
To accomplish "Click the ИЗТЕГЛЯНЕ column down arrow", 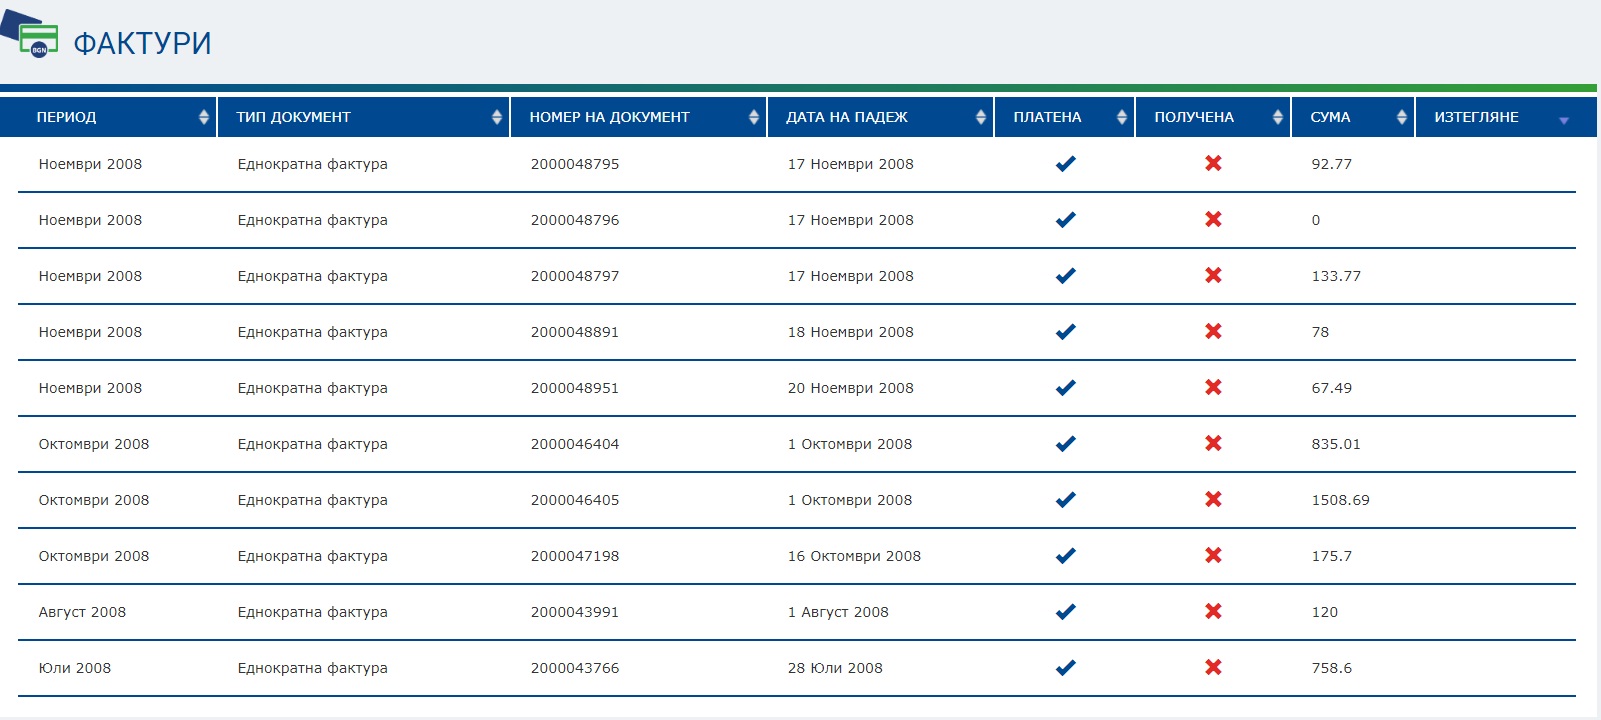I will pos(1563,121).
